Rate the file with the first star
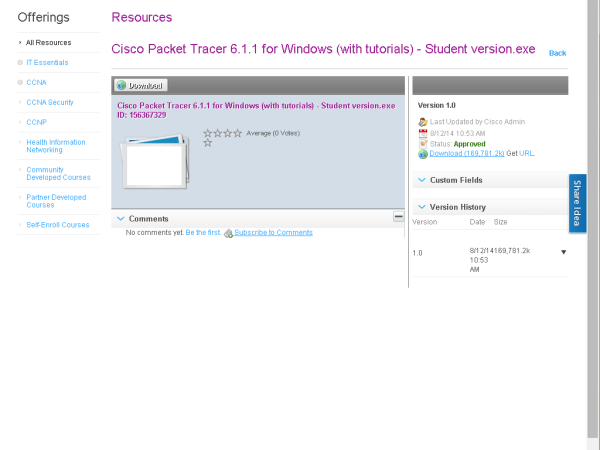This screenshot has width=600, height=450. point(208,132)
